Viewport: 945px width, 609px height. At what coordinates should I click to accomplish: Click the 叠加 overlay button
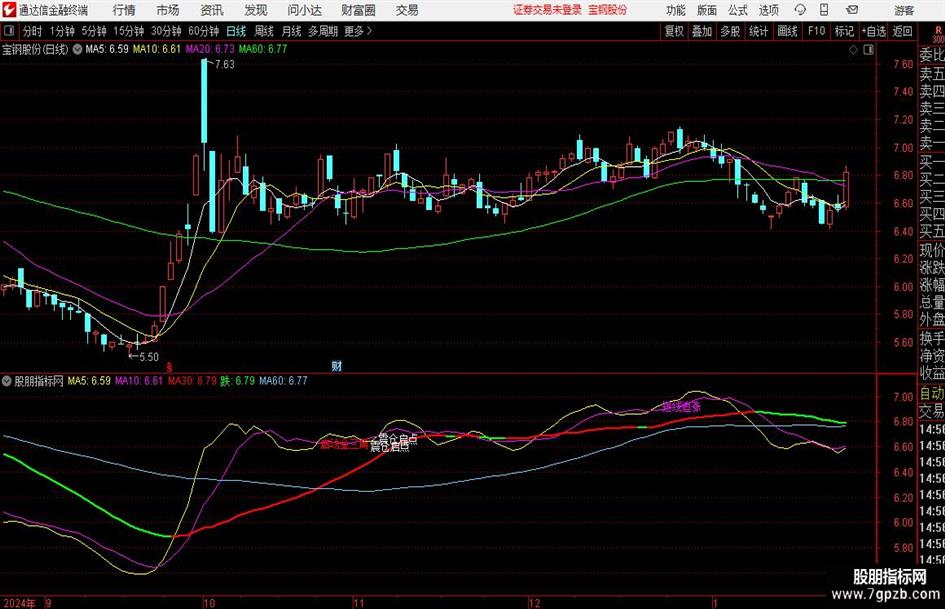coord(702,31)
